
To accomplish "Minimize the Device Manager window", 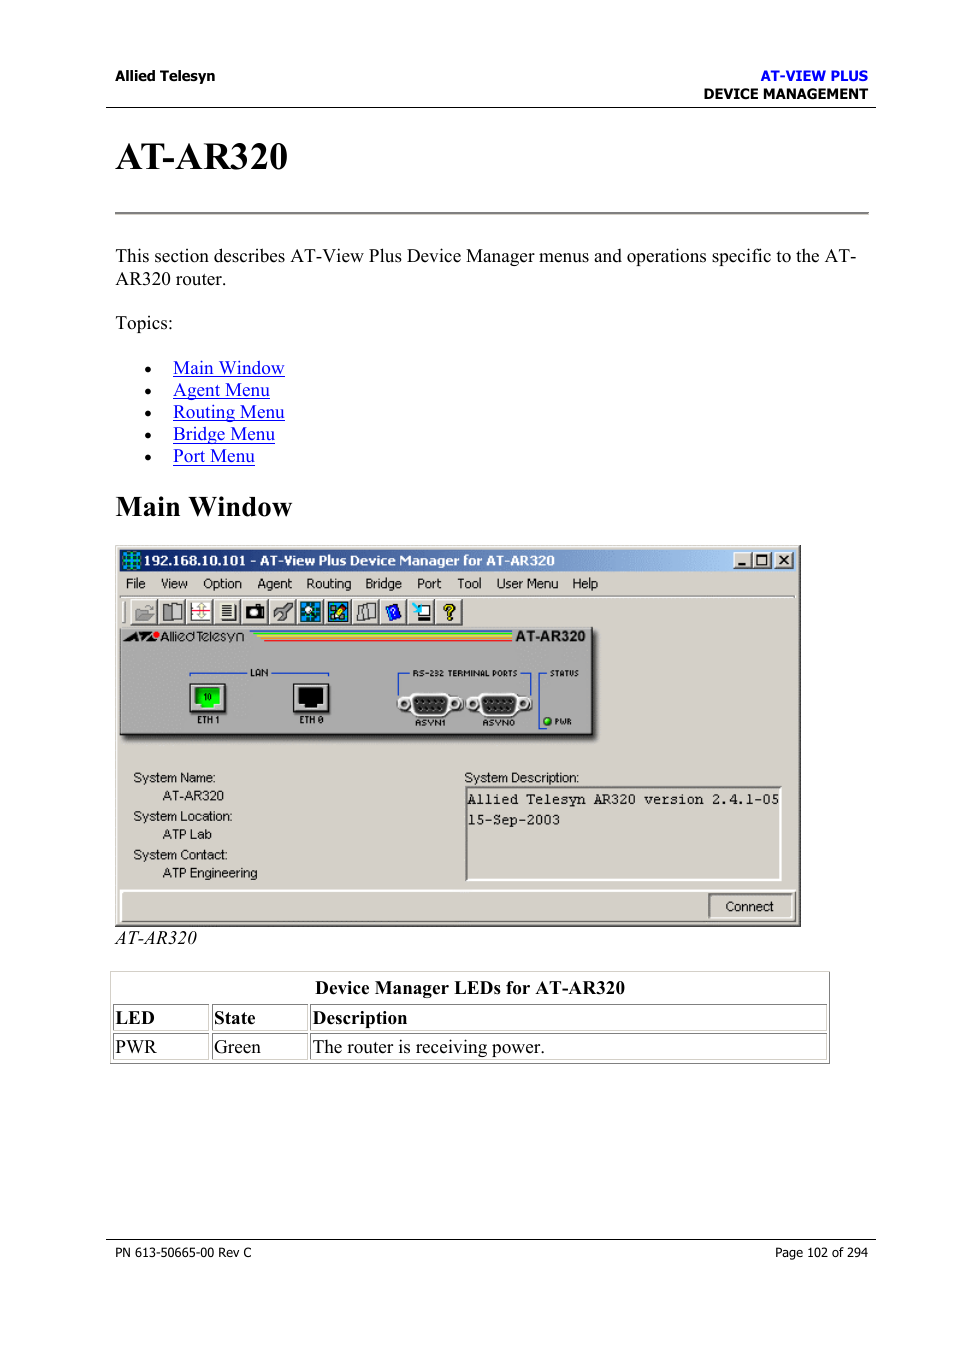I will 742,560.
